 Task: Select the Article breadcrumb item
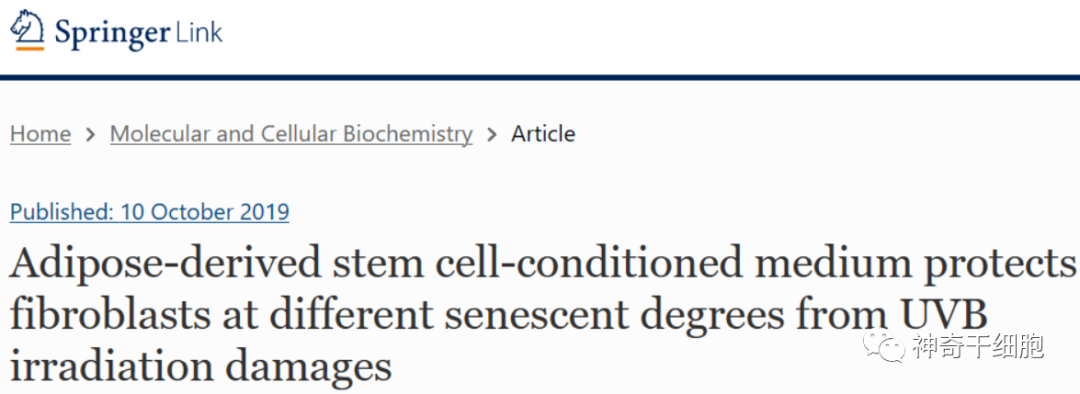click(x=543, y=134)
